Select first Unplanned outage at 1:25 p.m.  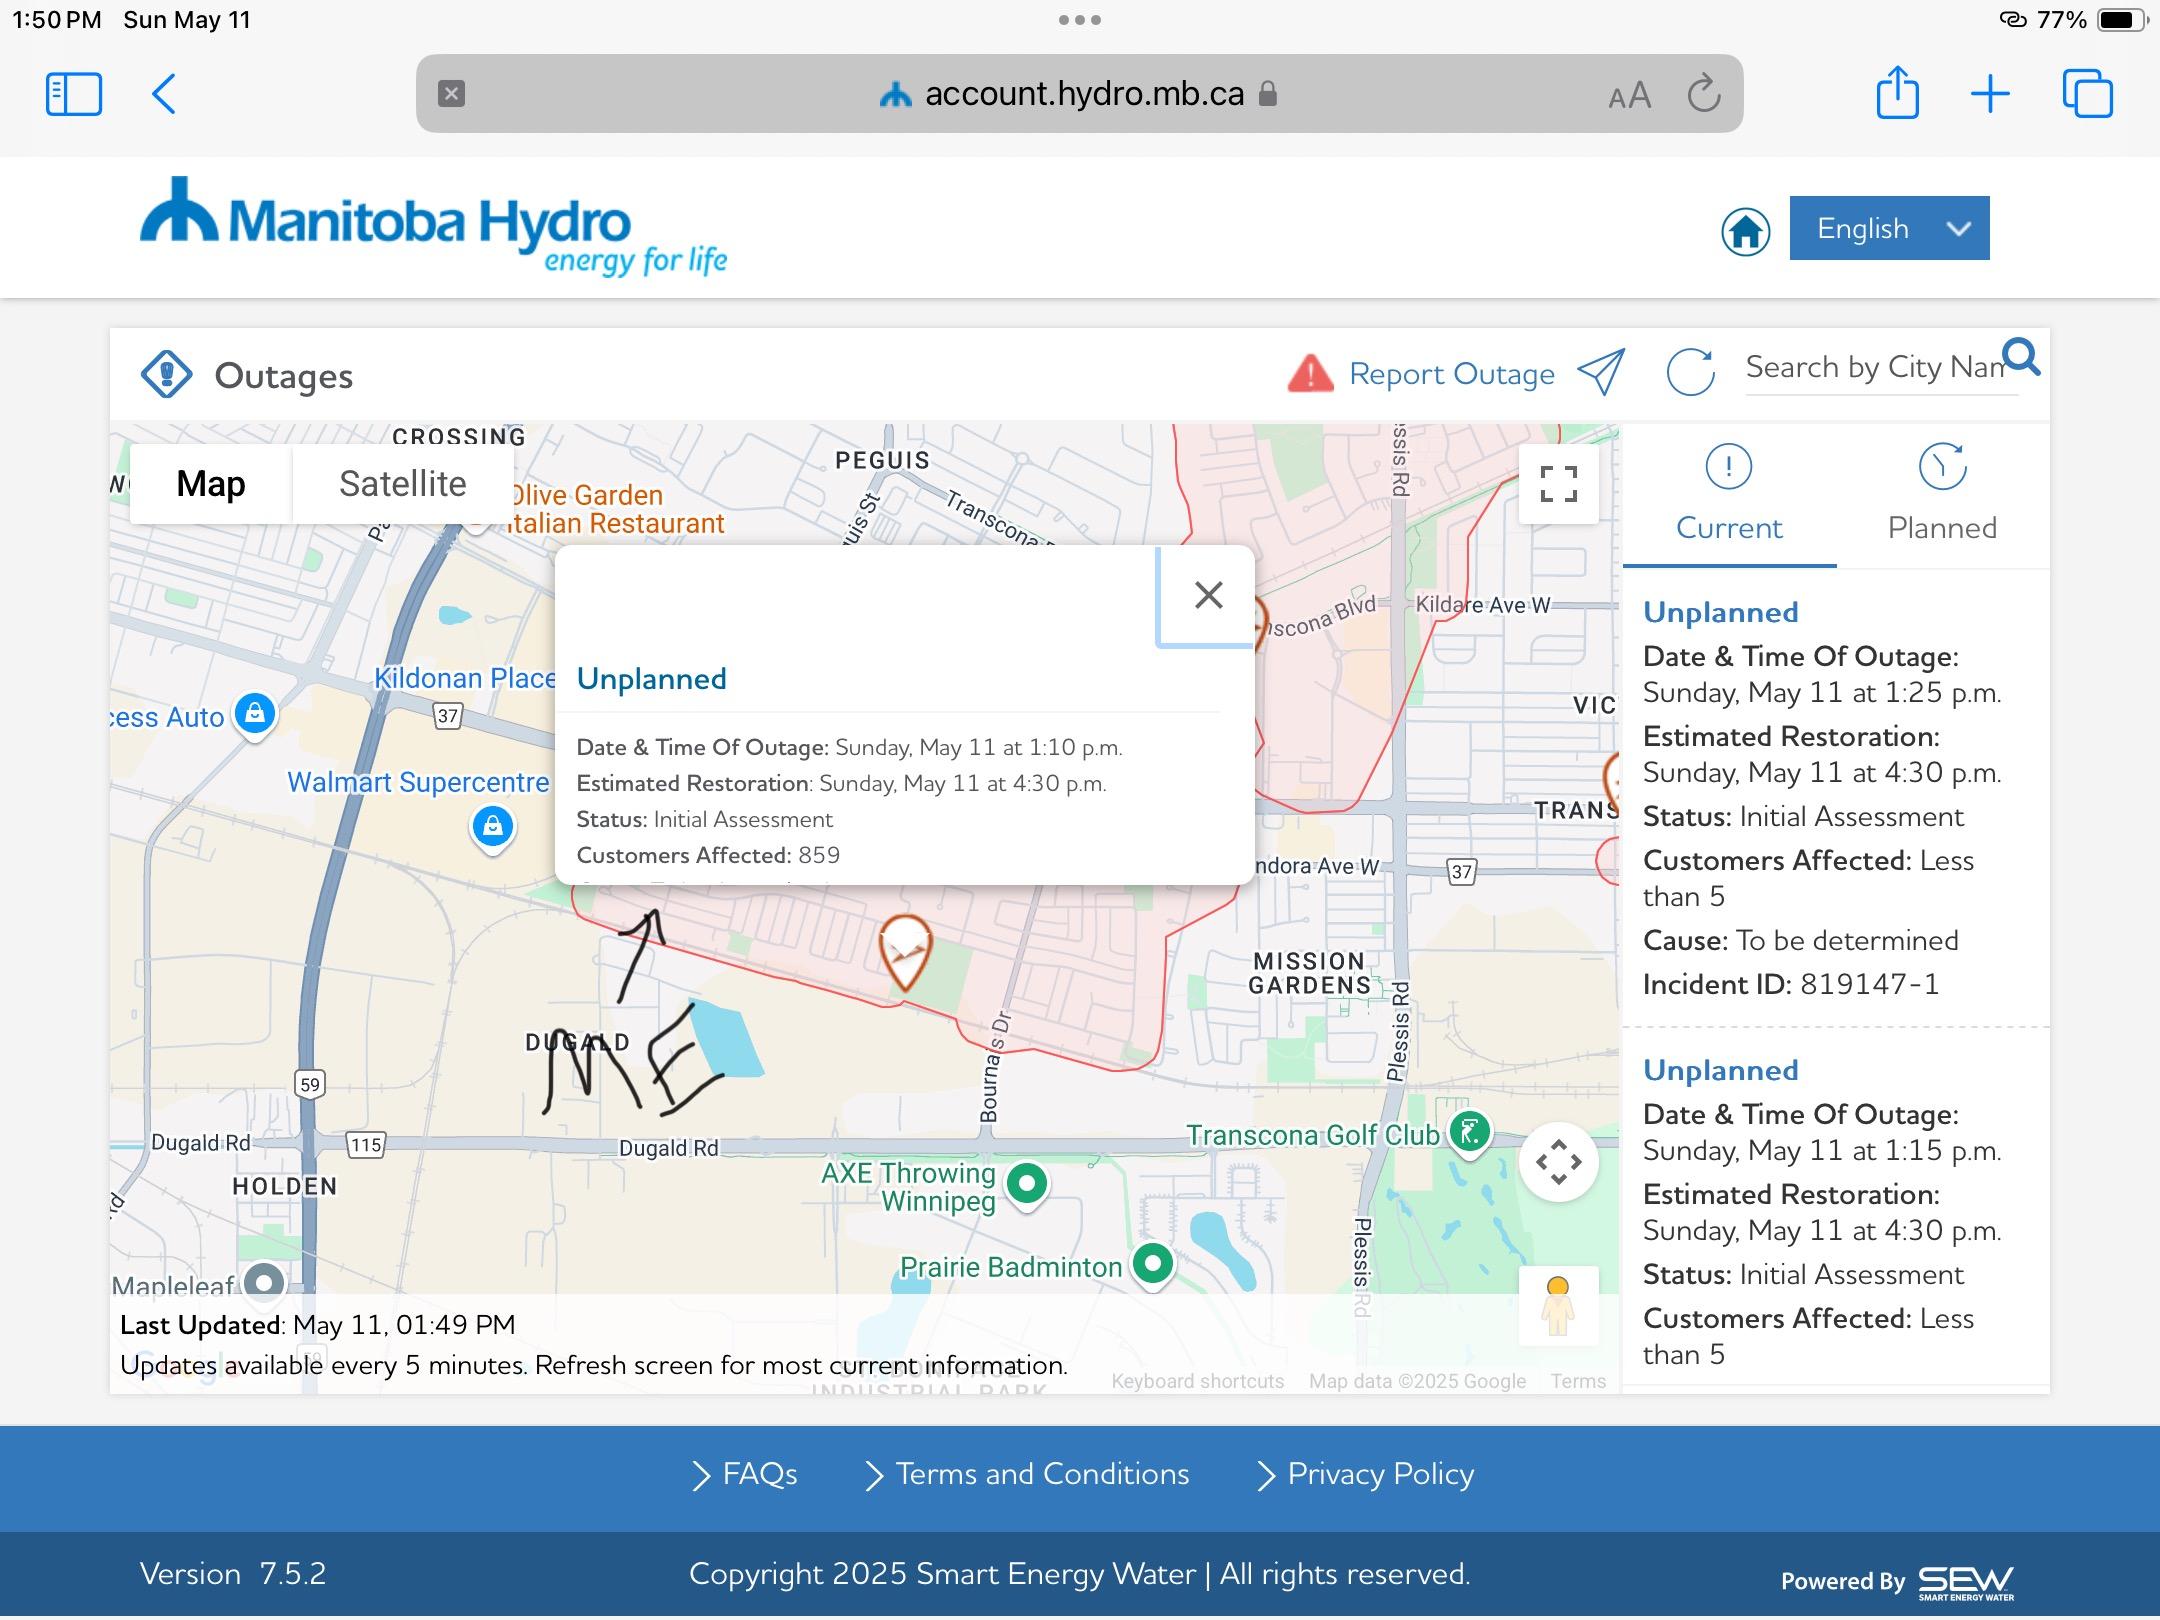coord(1835,797)
